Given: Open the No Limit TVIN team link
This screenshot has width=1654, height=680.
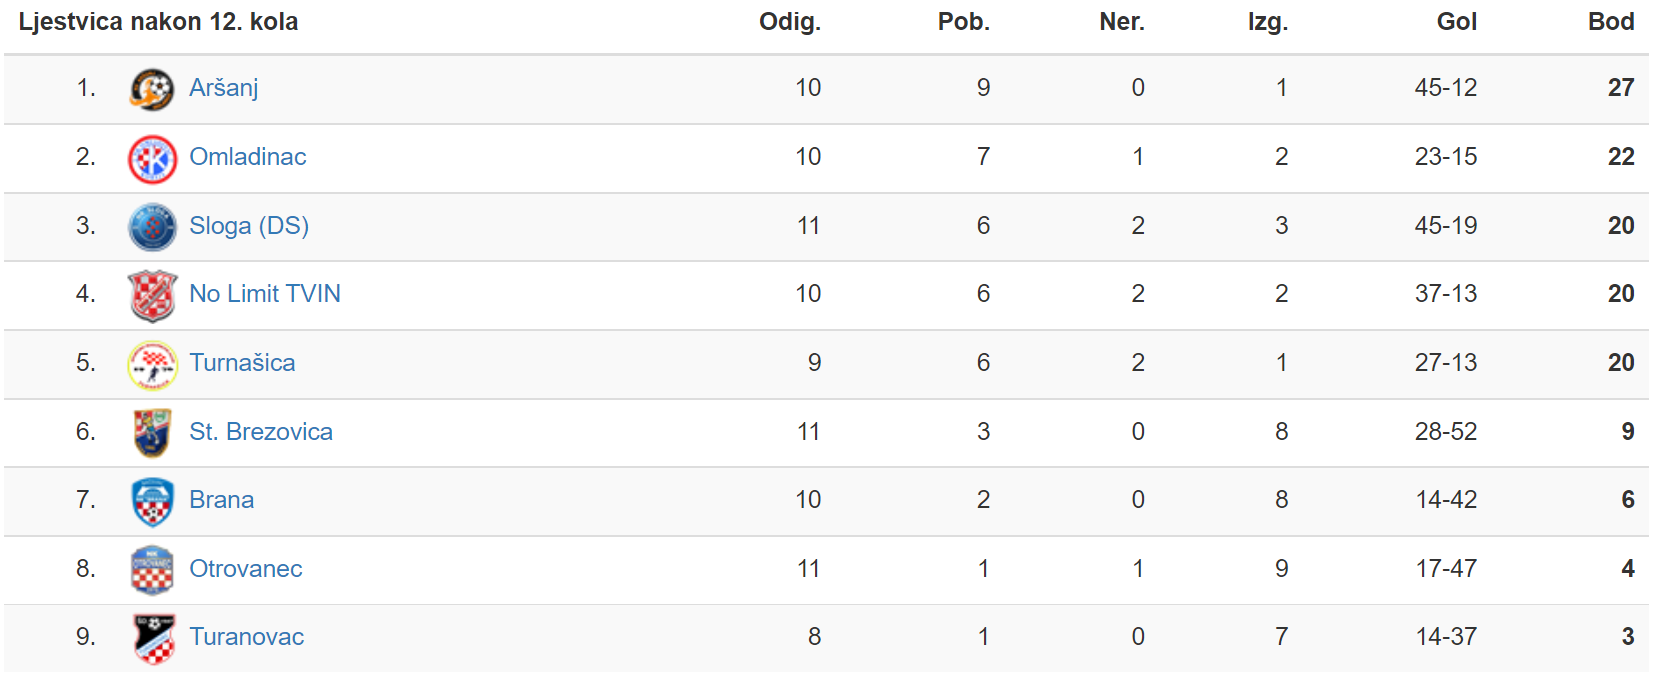Looking at the screenshot, I should 265,294.
